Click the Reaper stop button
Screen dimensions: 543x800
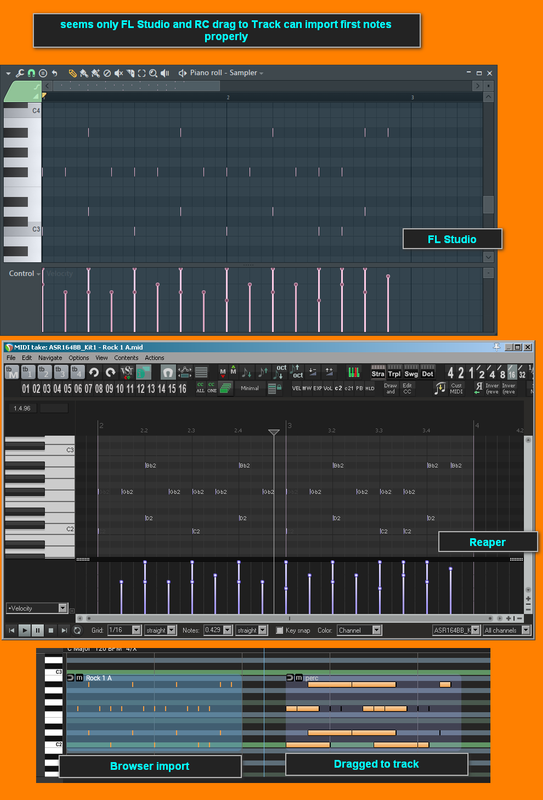pyautogui.click(x=51, y=631)
